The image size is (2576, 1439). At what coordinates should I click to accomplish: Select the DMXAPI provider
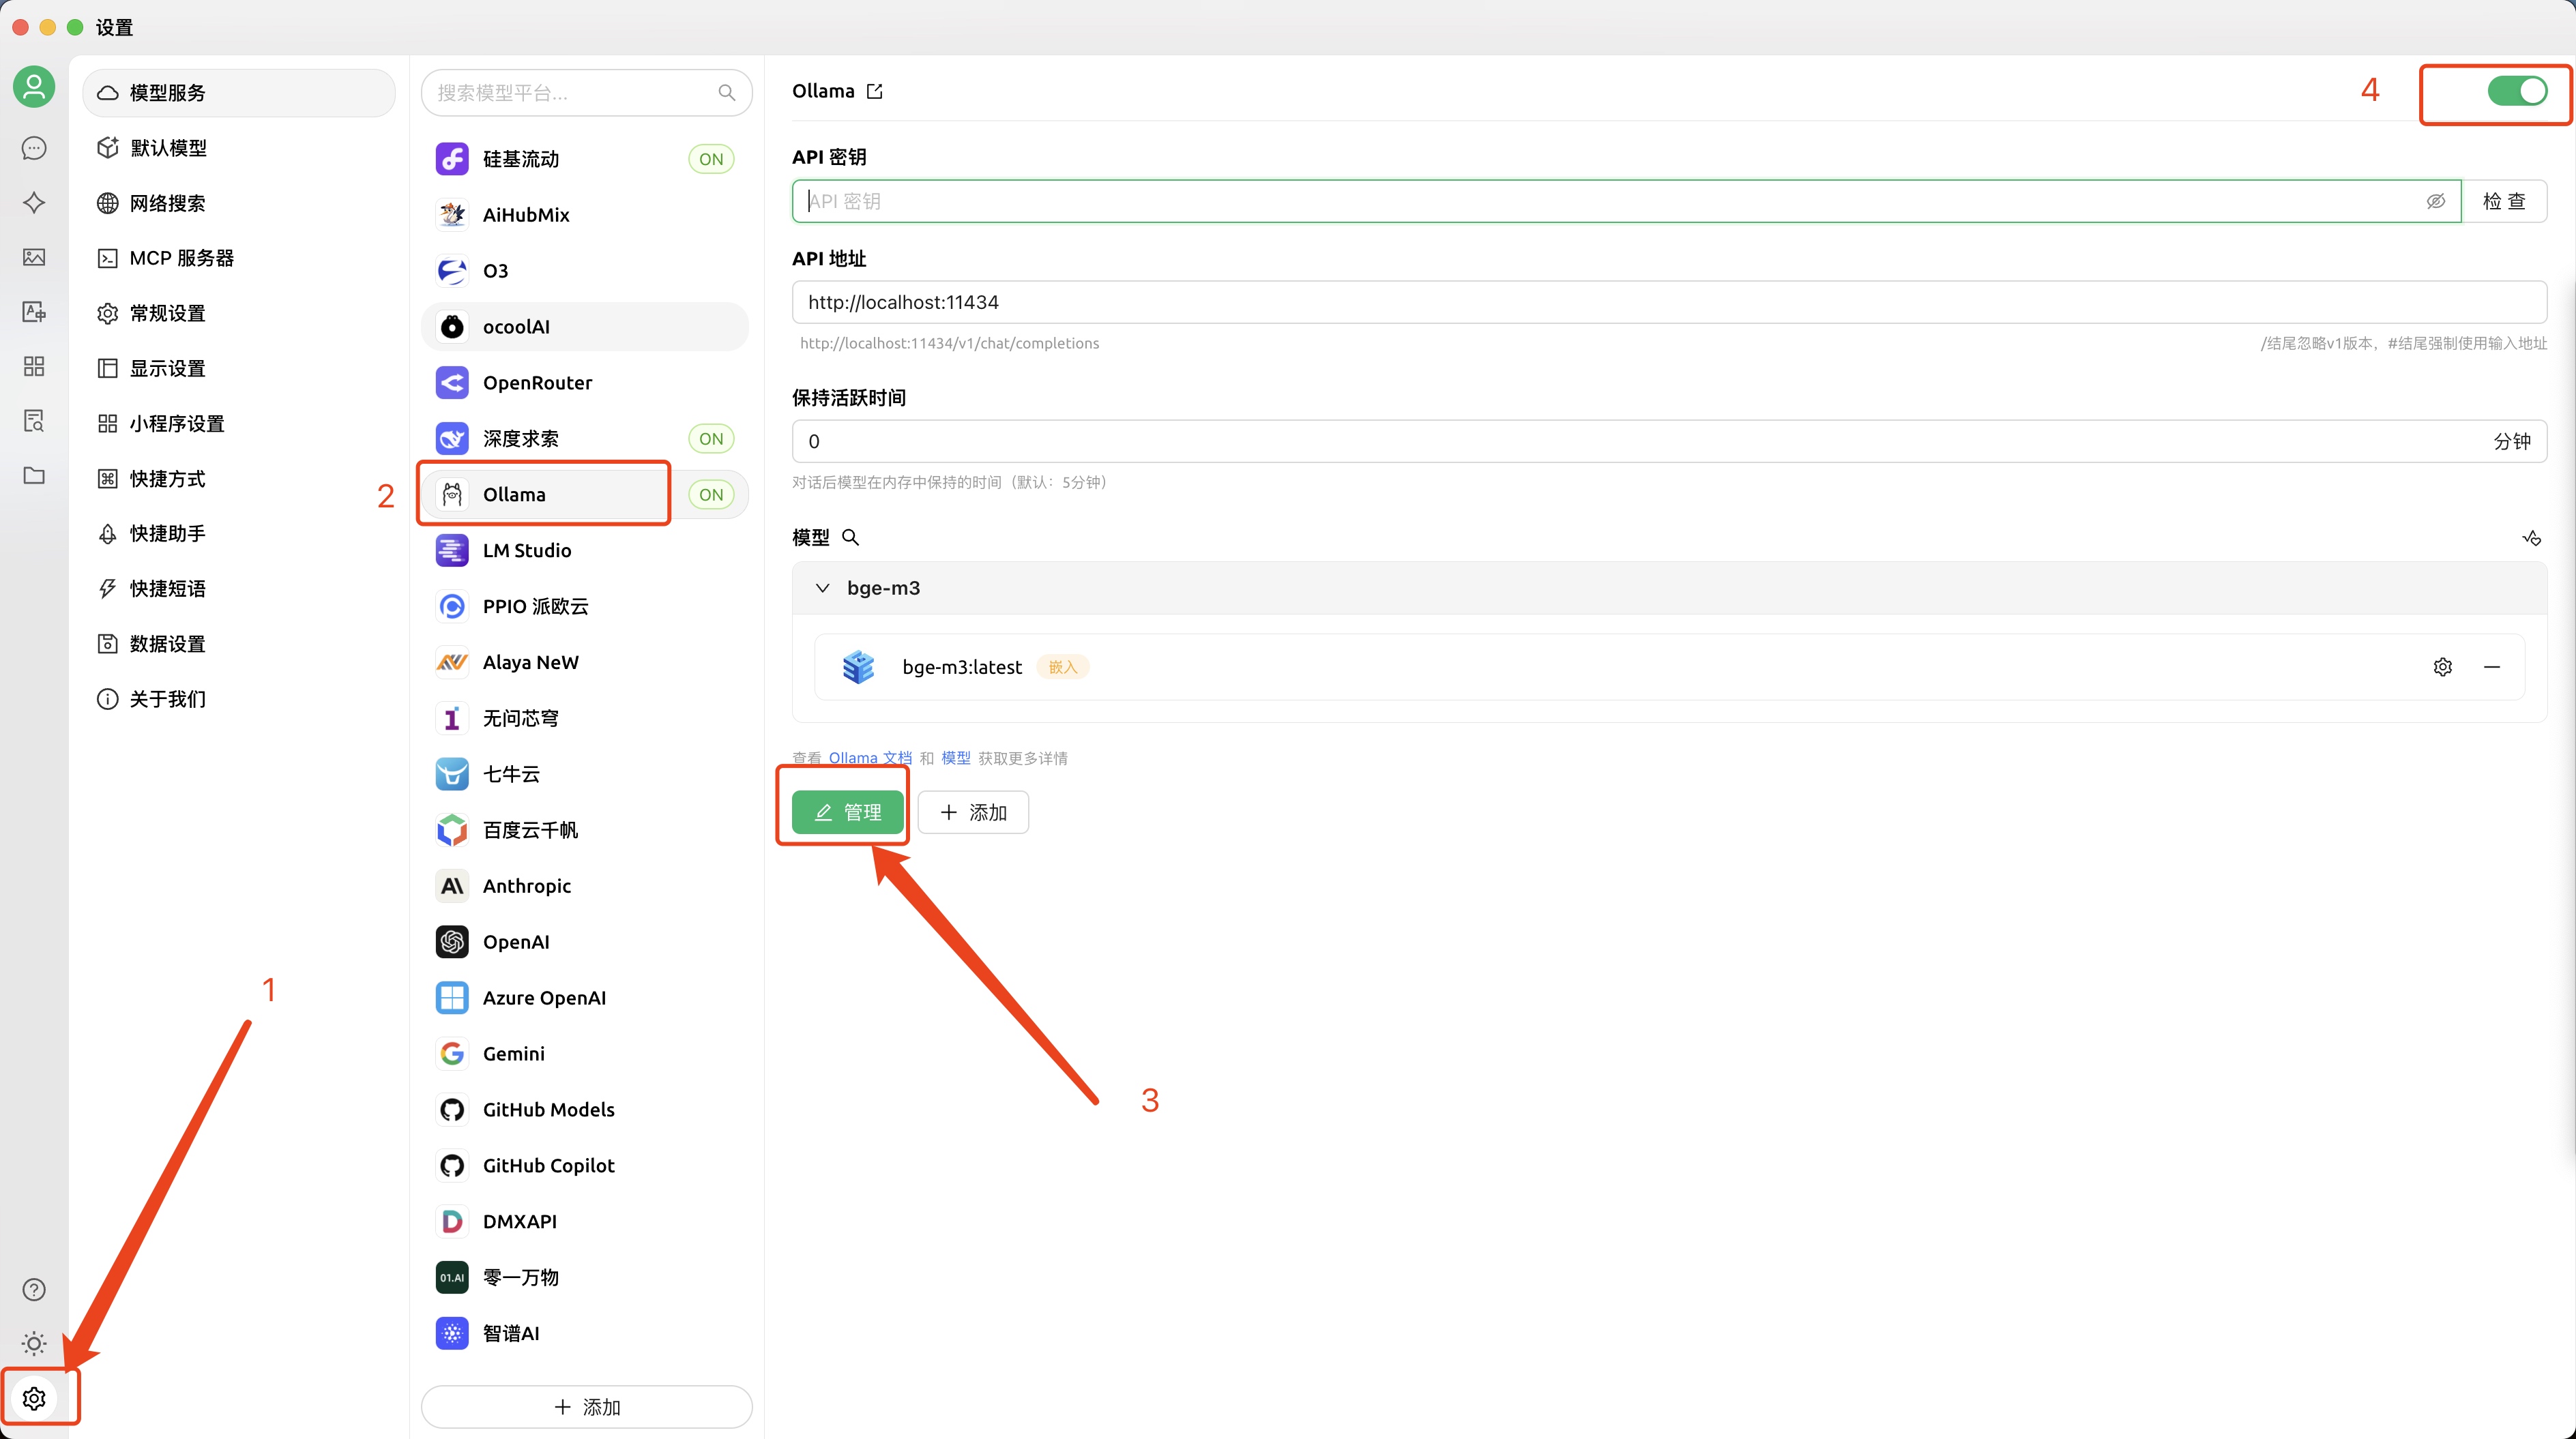(585, 1221)
